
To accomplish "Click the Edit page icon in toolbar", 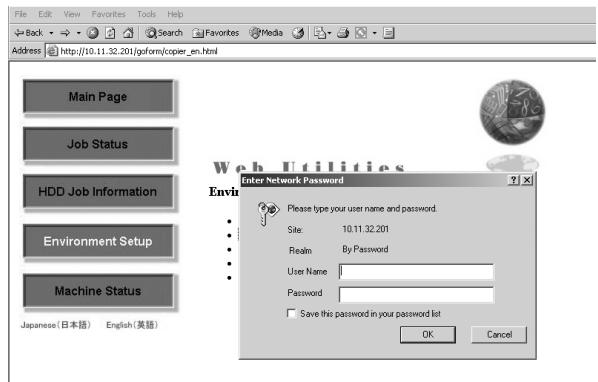I will (x=361, y=33).
